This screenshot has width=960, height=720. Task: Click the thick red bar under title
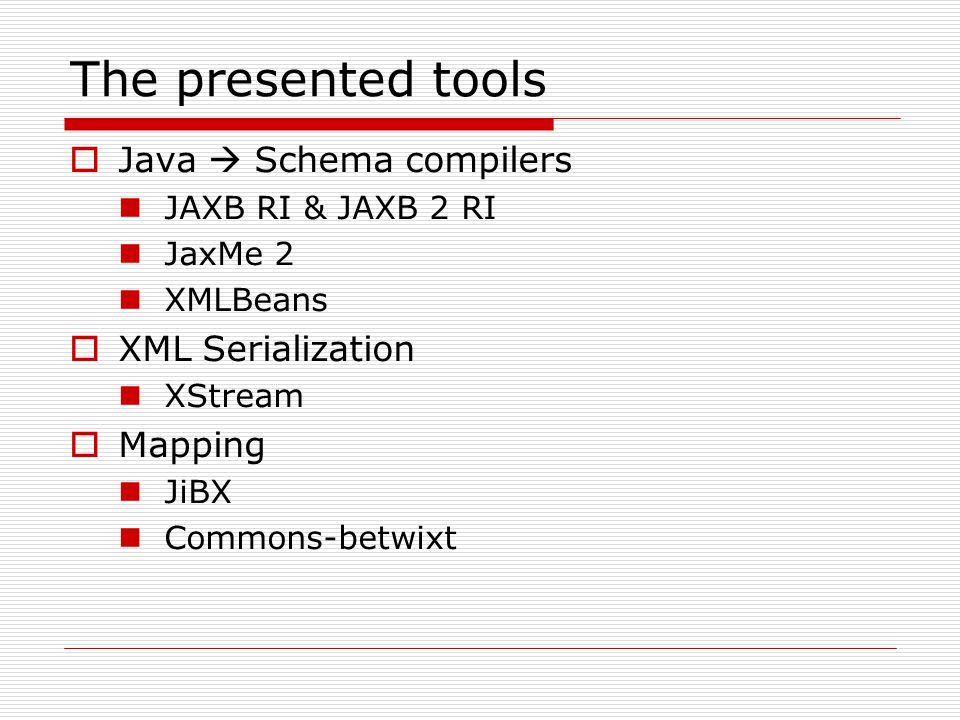coord(309,124)
